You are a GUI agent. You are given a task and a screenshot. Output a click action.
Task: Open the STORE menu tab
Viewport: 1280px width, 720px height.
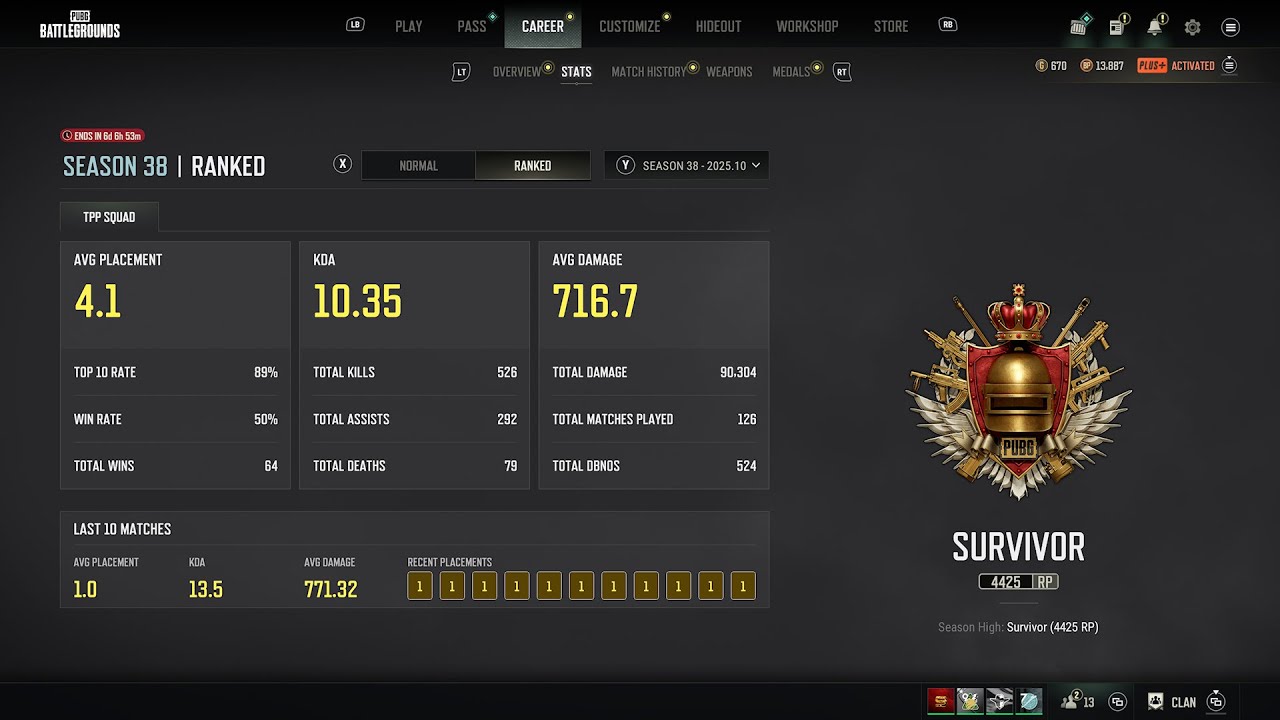coord(891,26)
